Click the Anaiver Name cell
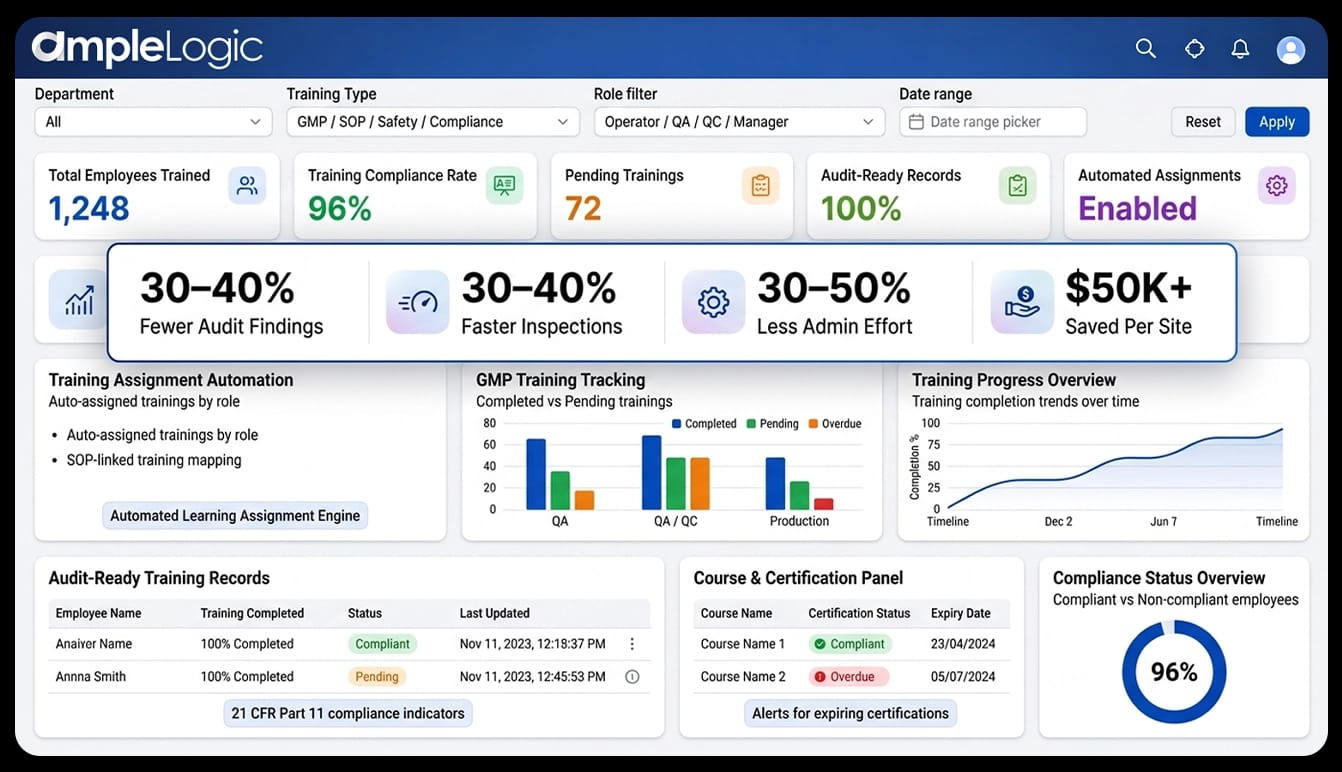 [94, 644]
